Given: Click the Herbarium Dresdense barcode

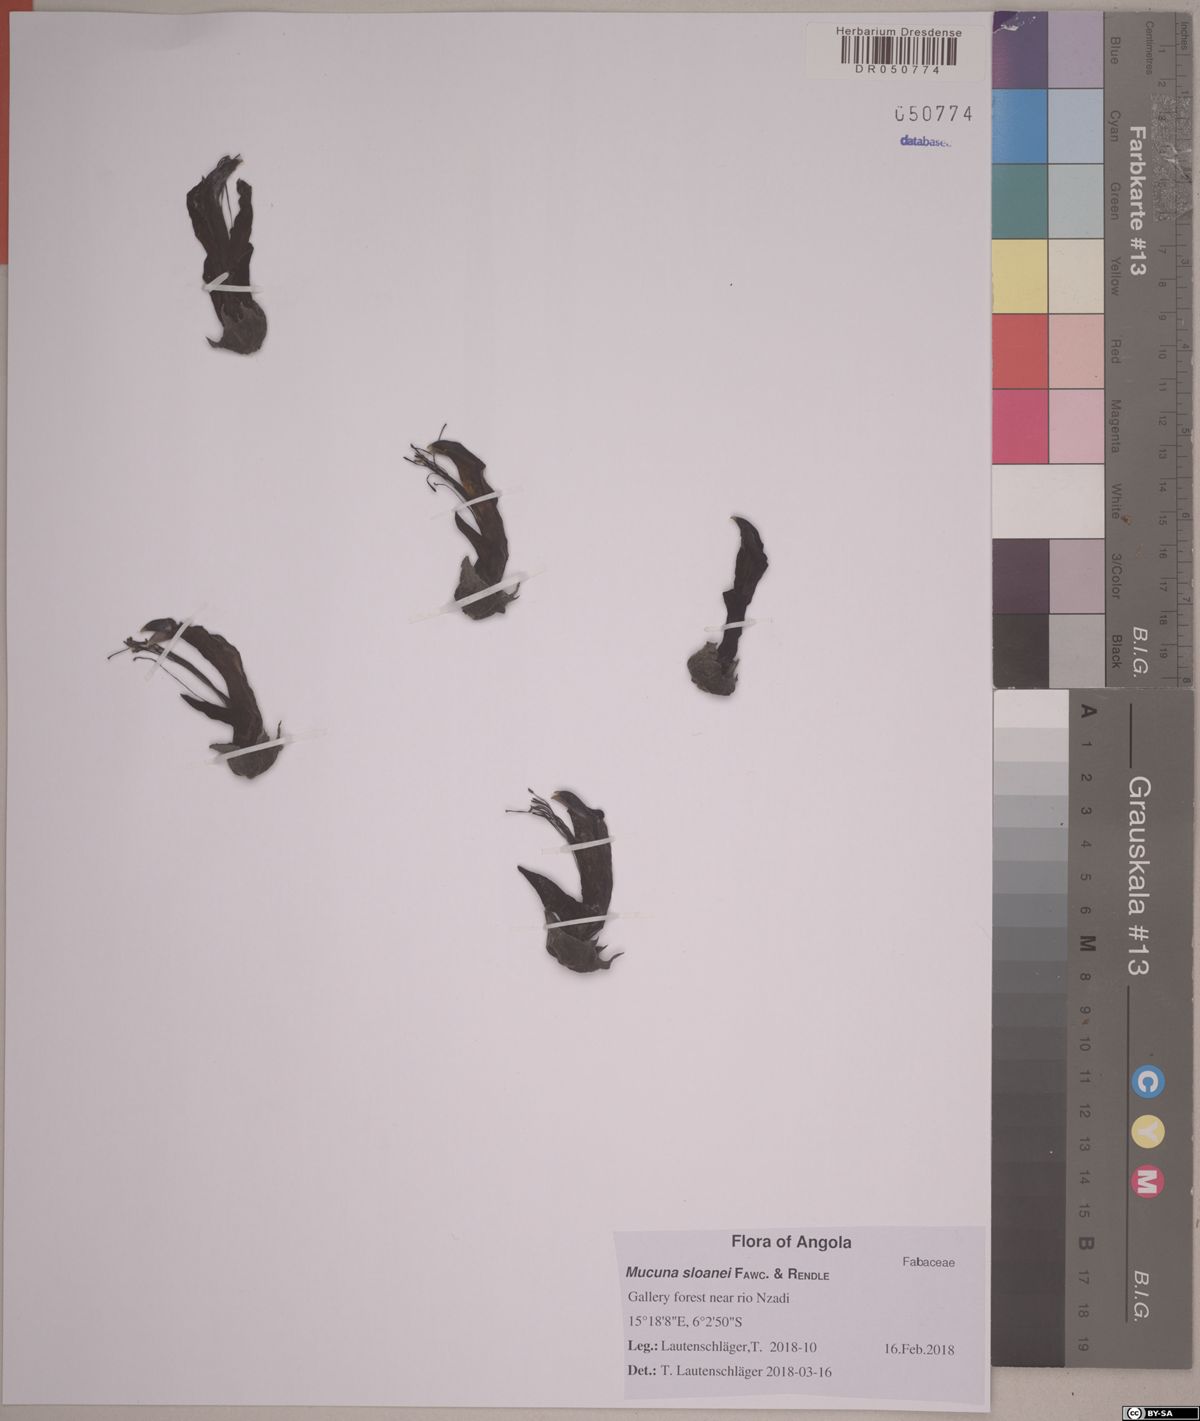Looking at the screenshot, I should point(897,51).
